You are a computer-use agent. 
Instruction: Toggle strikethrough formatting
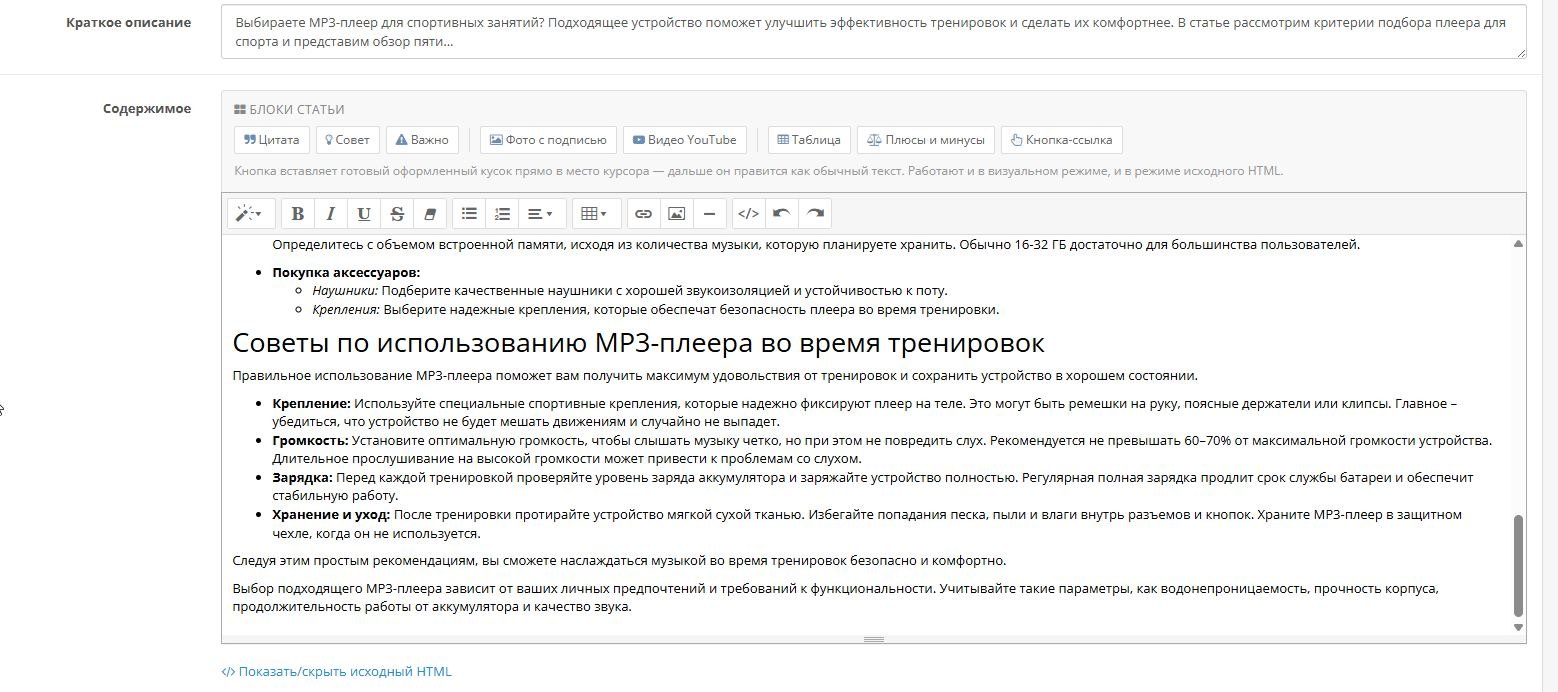tap(397, 214)
